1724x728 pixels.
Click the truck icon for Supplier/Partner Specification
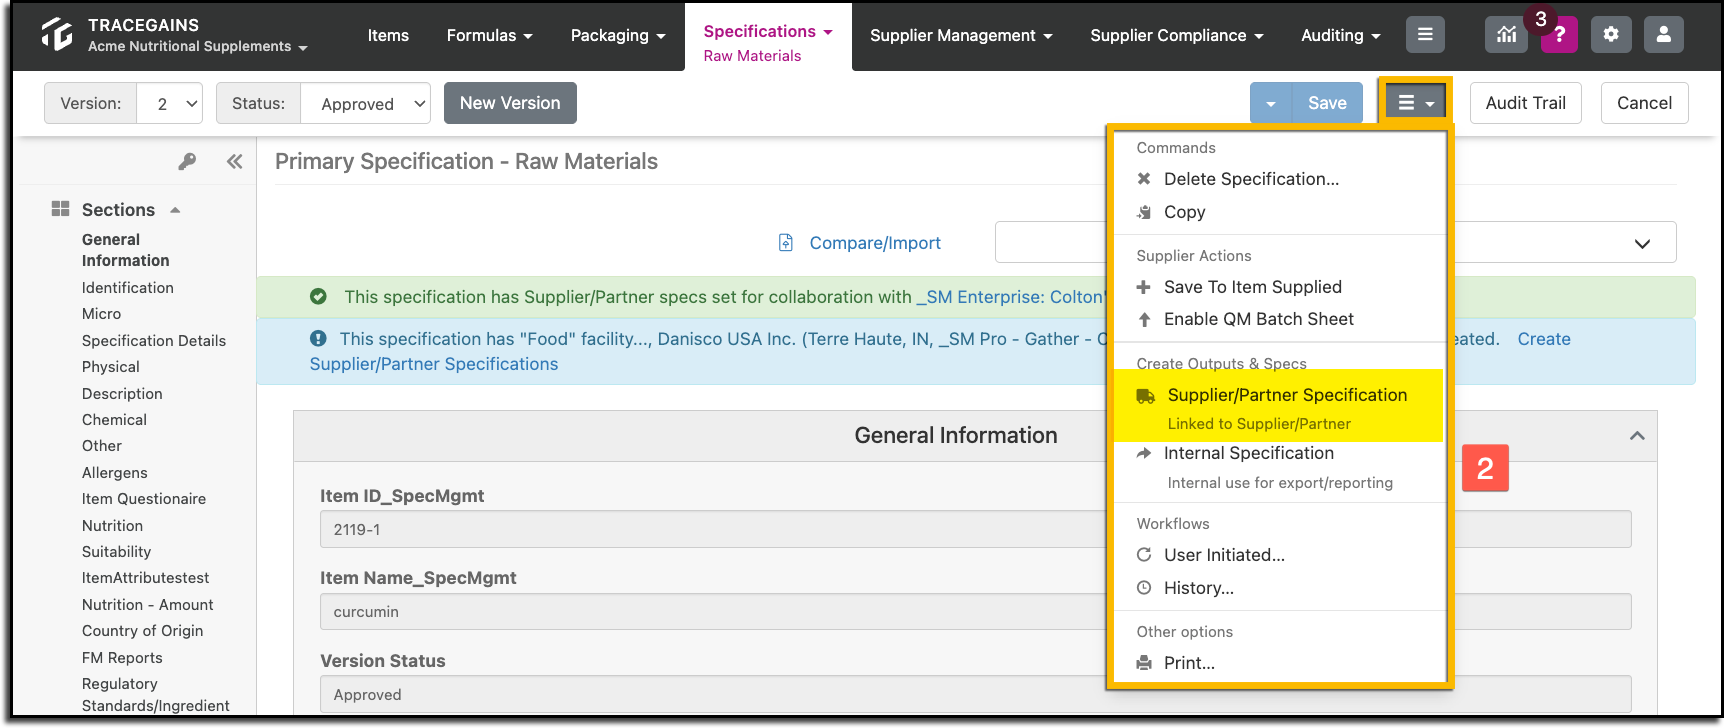coord(1146,396)
